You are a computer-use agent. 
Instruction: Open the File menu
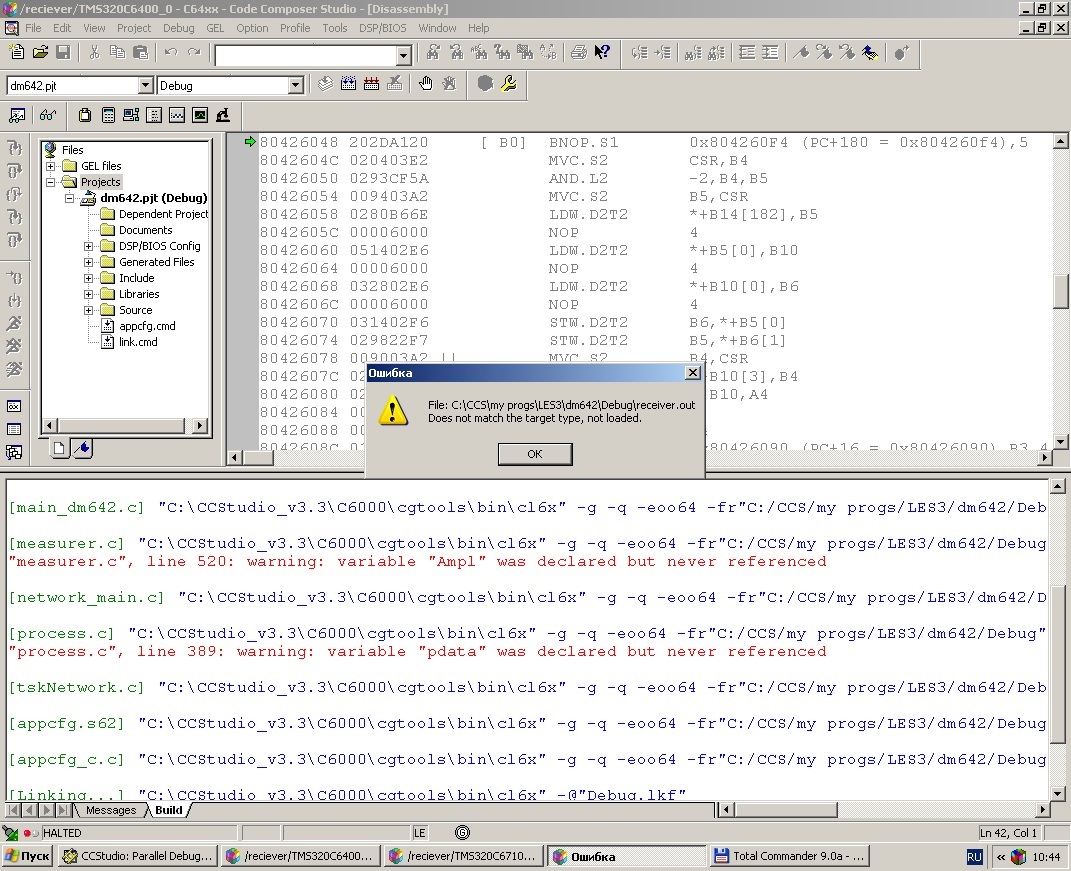point(33,28)
